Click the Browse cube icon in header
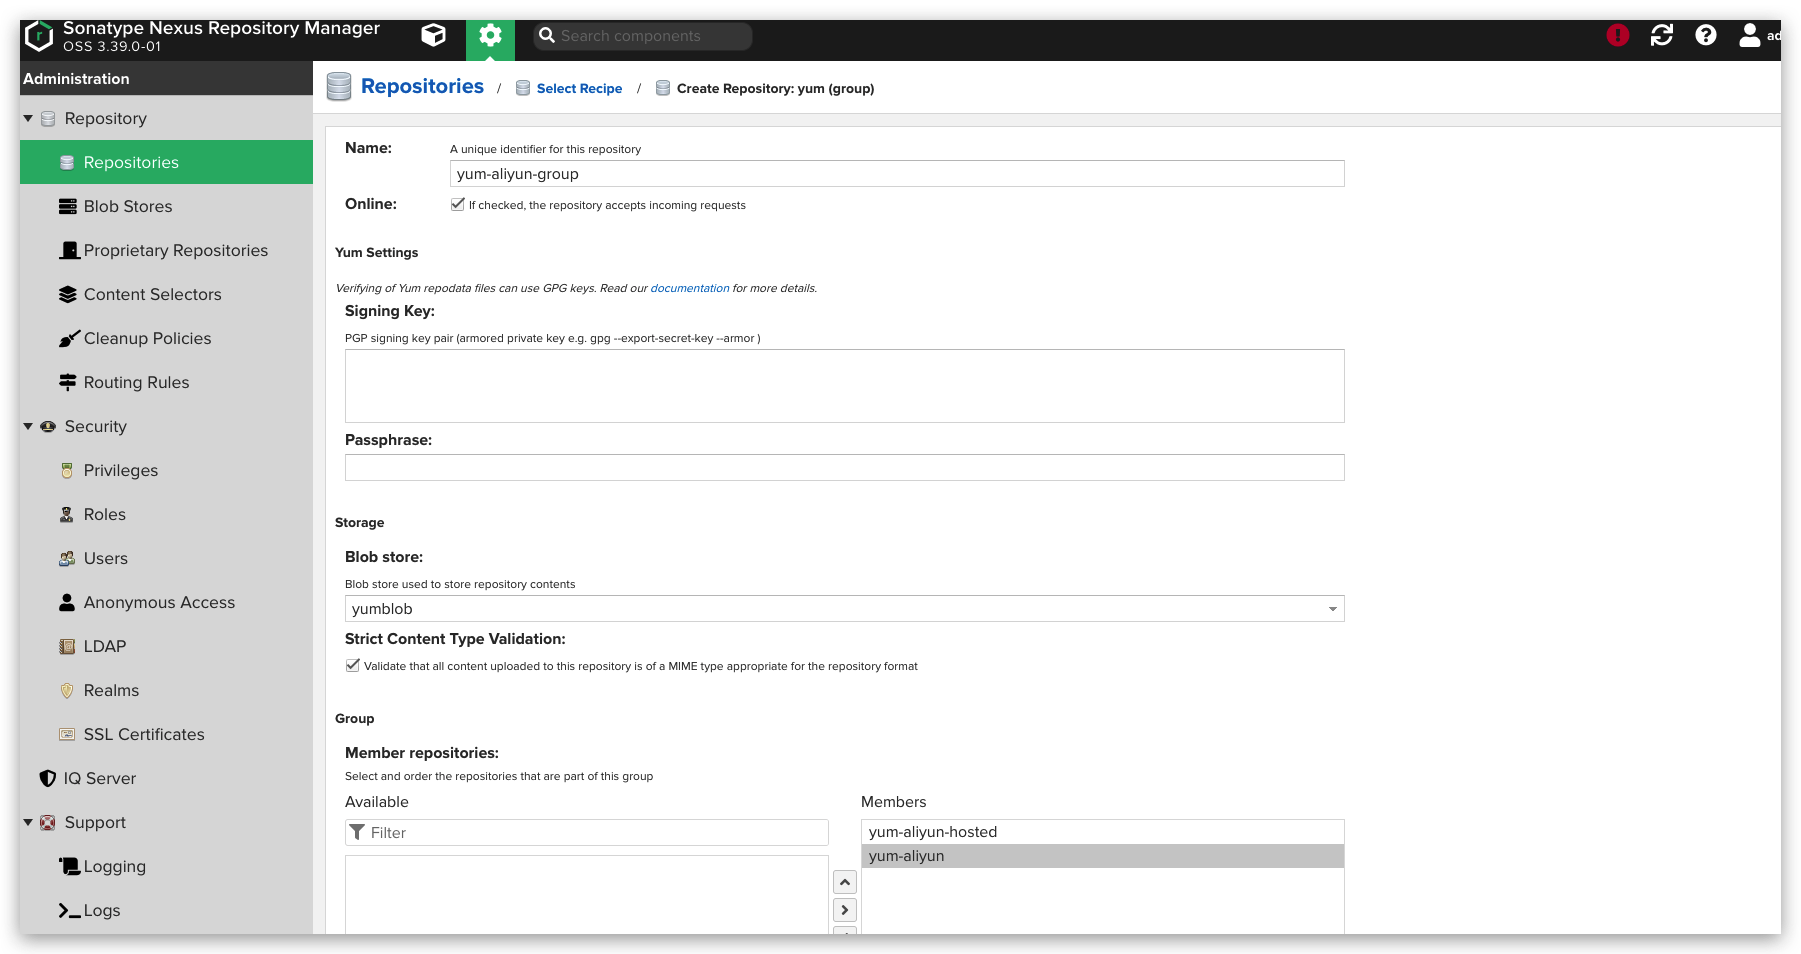 433,36
